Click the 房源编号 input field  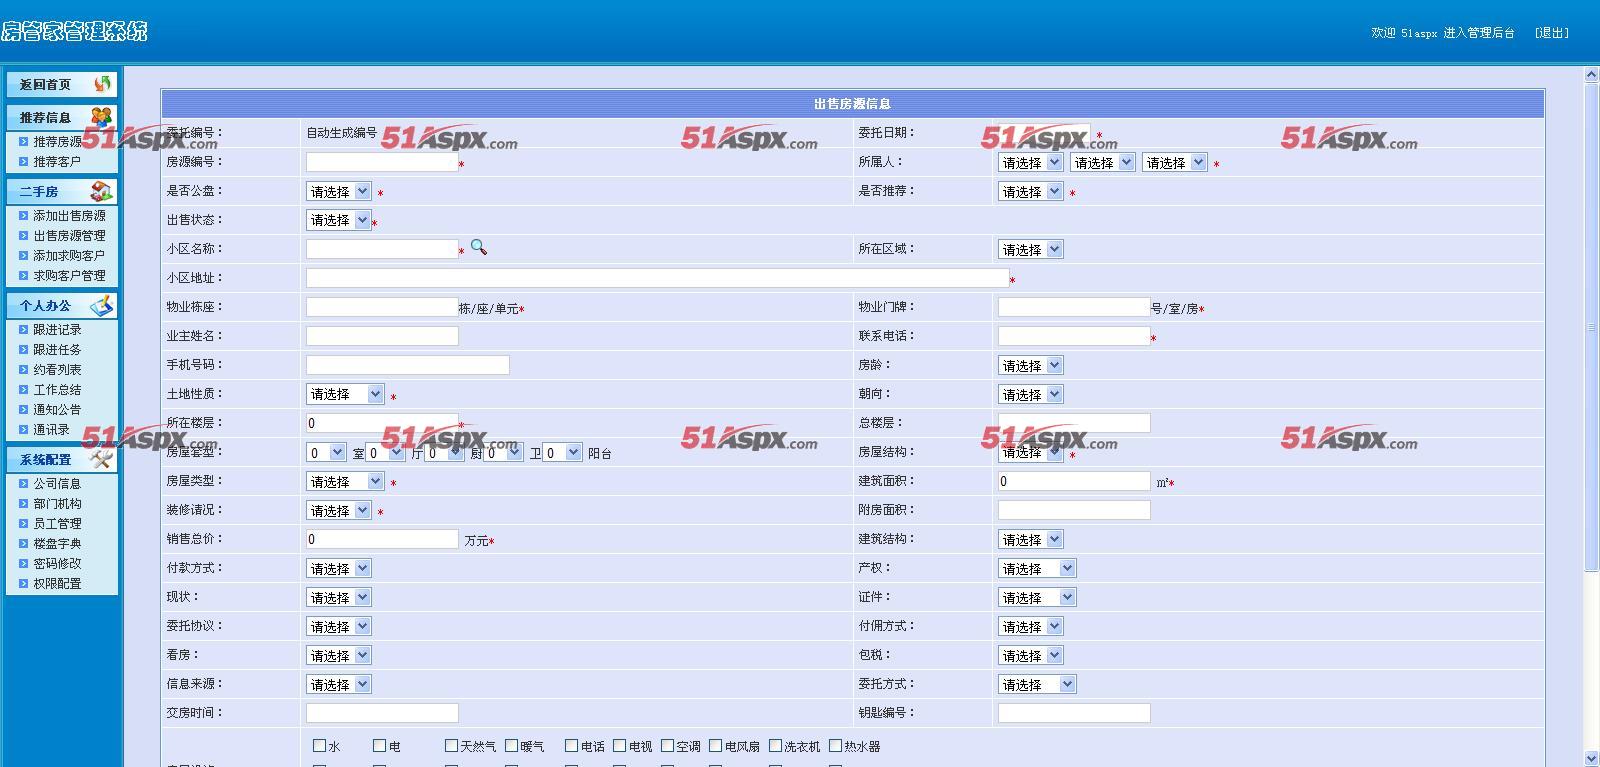pyautogui.click(x=382, y=162)
